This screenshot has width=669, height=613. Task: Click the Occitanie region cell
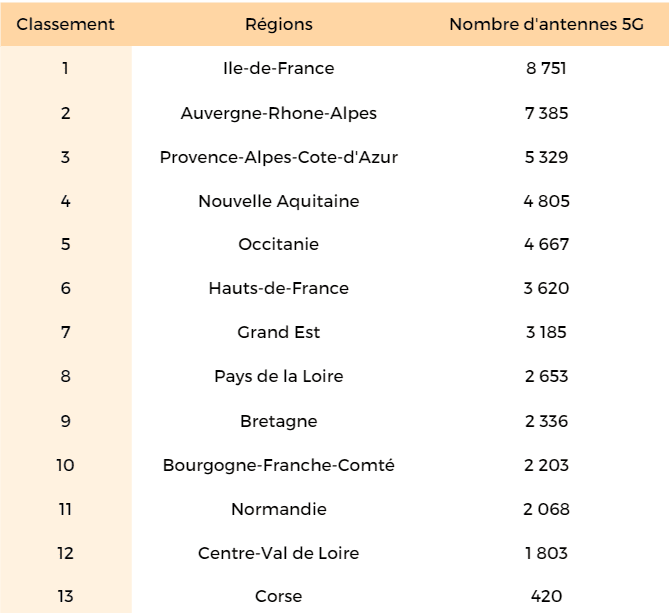[x=279, y=245]
